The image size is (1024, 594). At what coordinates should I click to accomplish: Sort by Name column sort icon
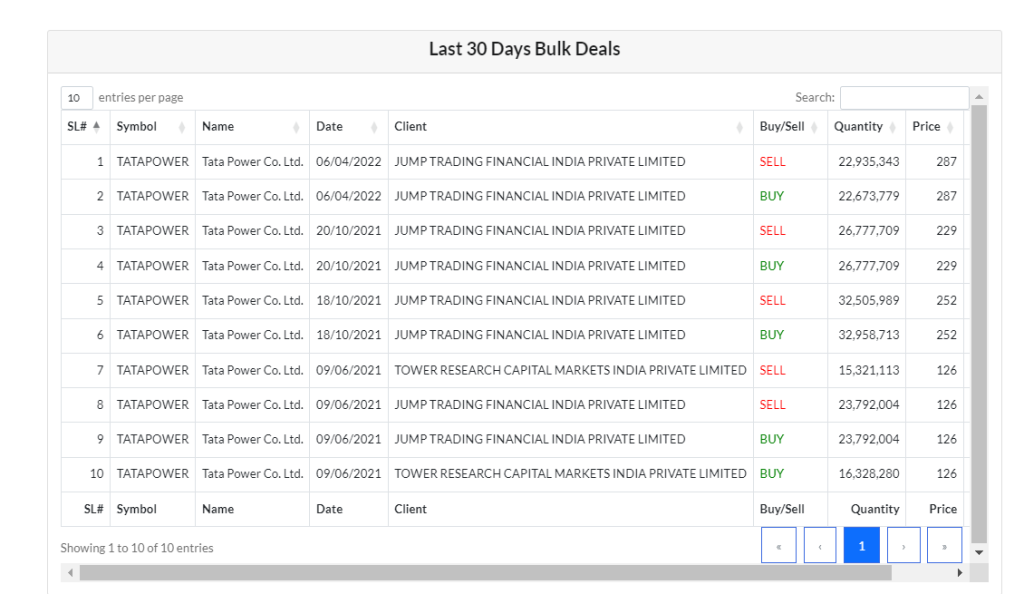point(296,127)
